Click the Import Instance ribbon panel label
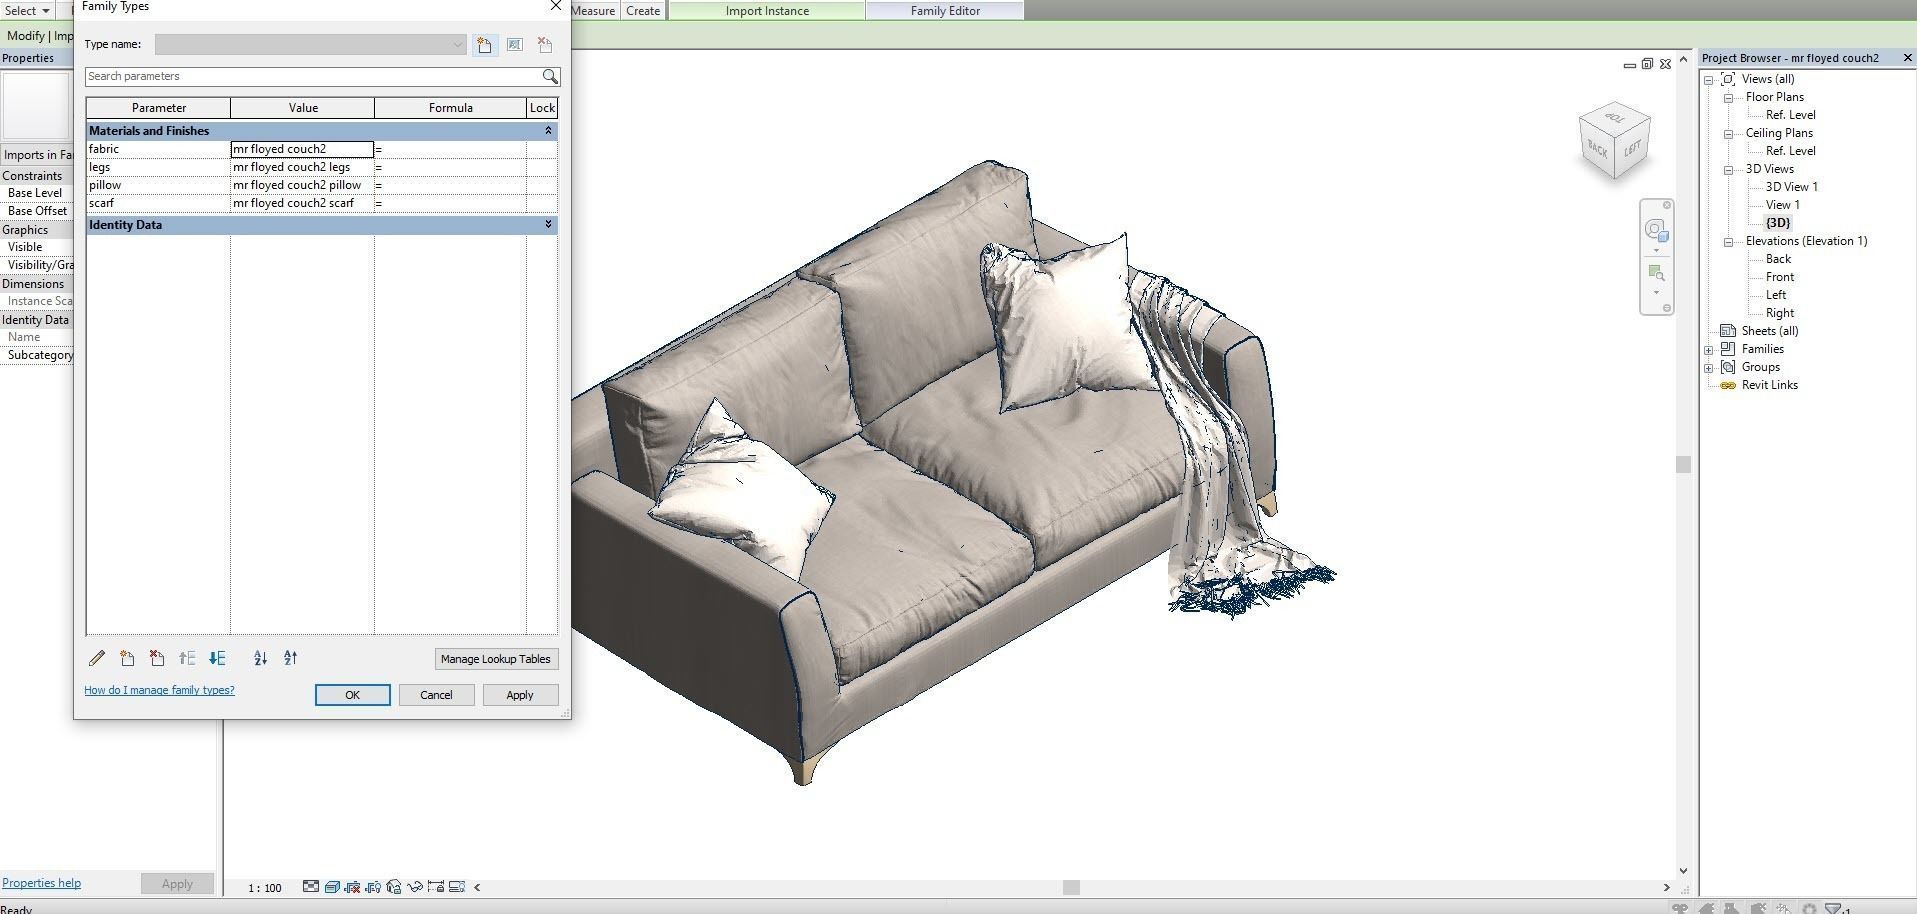 [767, 11]
